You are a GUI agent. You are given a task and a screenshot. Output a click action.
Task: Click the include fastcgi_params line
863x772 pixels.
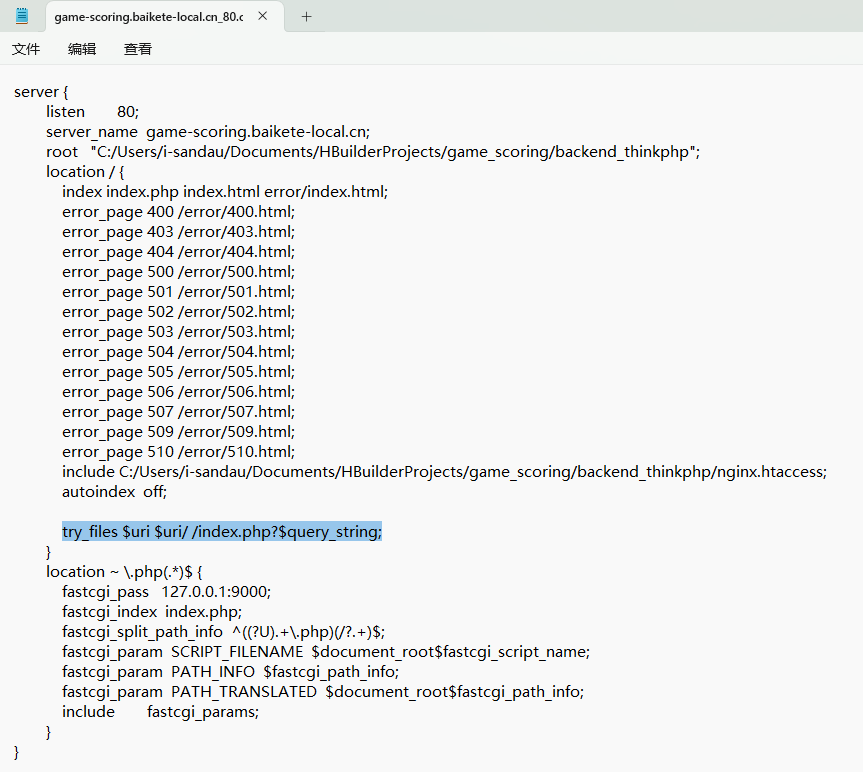[160, 712]
